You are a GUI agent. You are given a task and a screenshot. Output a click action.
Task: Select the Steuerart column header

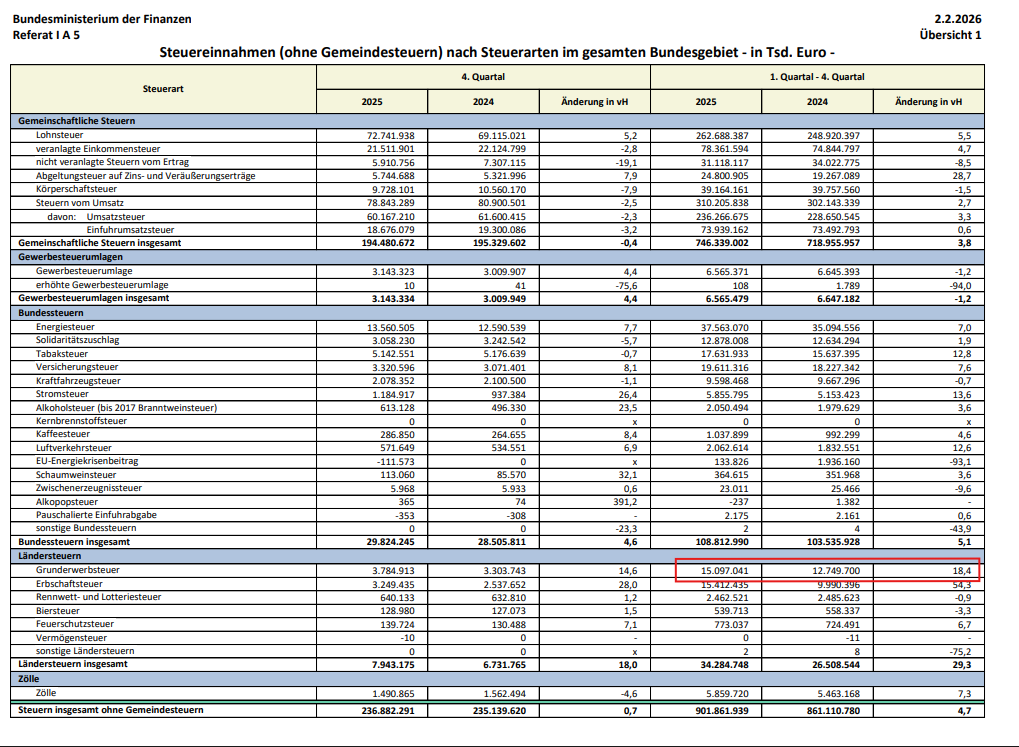[x=163, y=89]
